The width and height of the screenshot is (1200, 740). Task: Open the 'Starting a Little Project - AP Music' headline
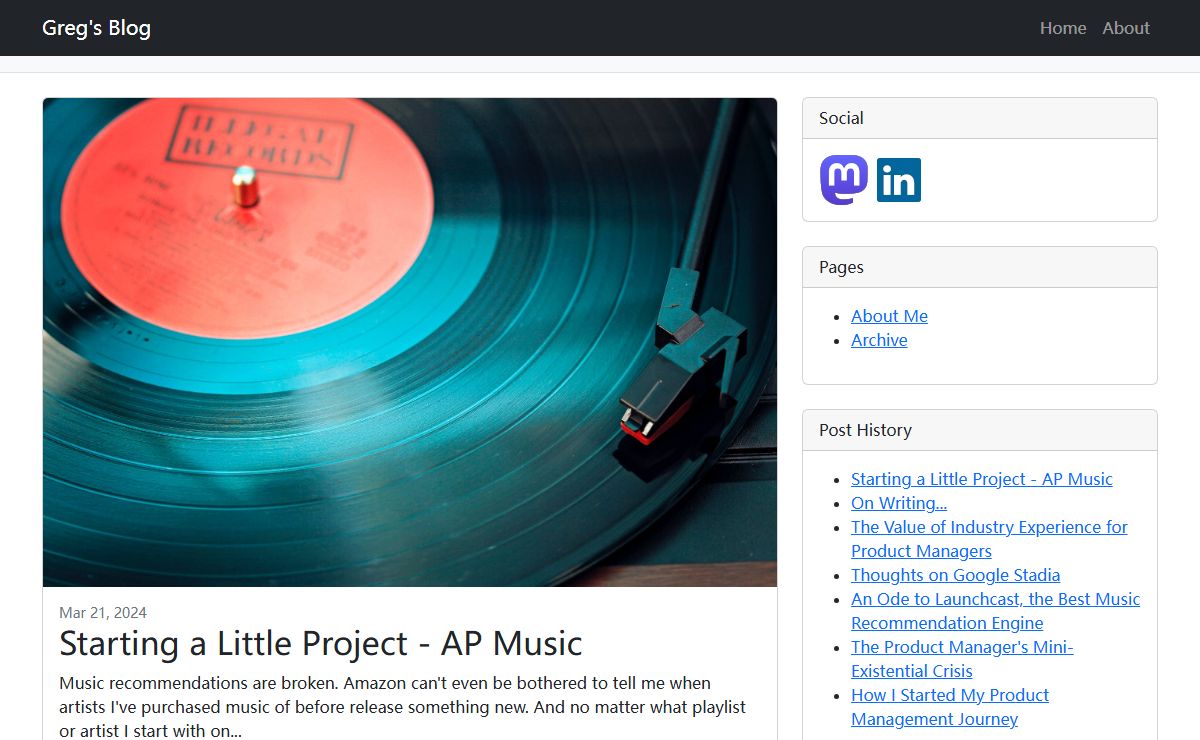(x=320, y=643)
